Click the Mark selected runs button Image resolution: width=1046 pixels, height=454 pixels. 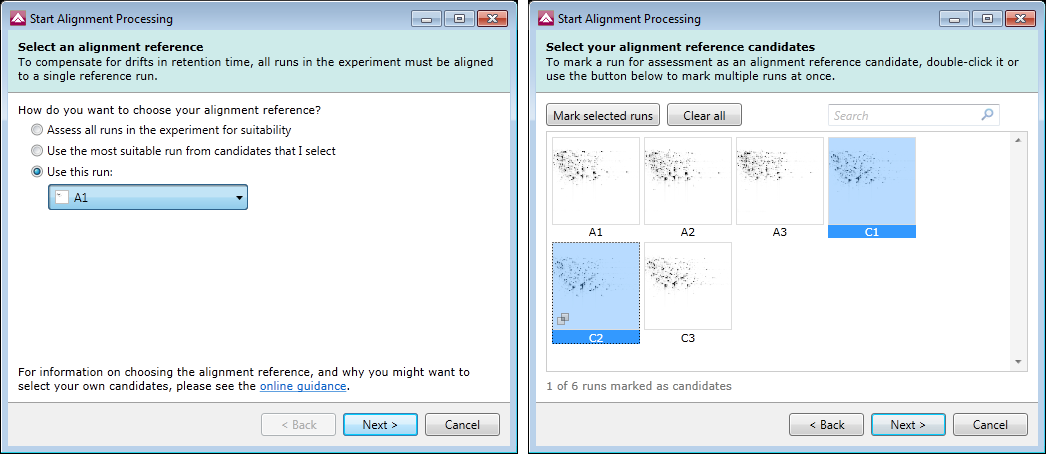[x=603, y=115]
